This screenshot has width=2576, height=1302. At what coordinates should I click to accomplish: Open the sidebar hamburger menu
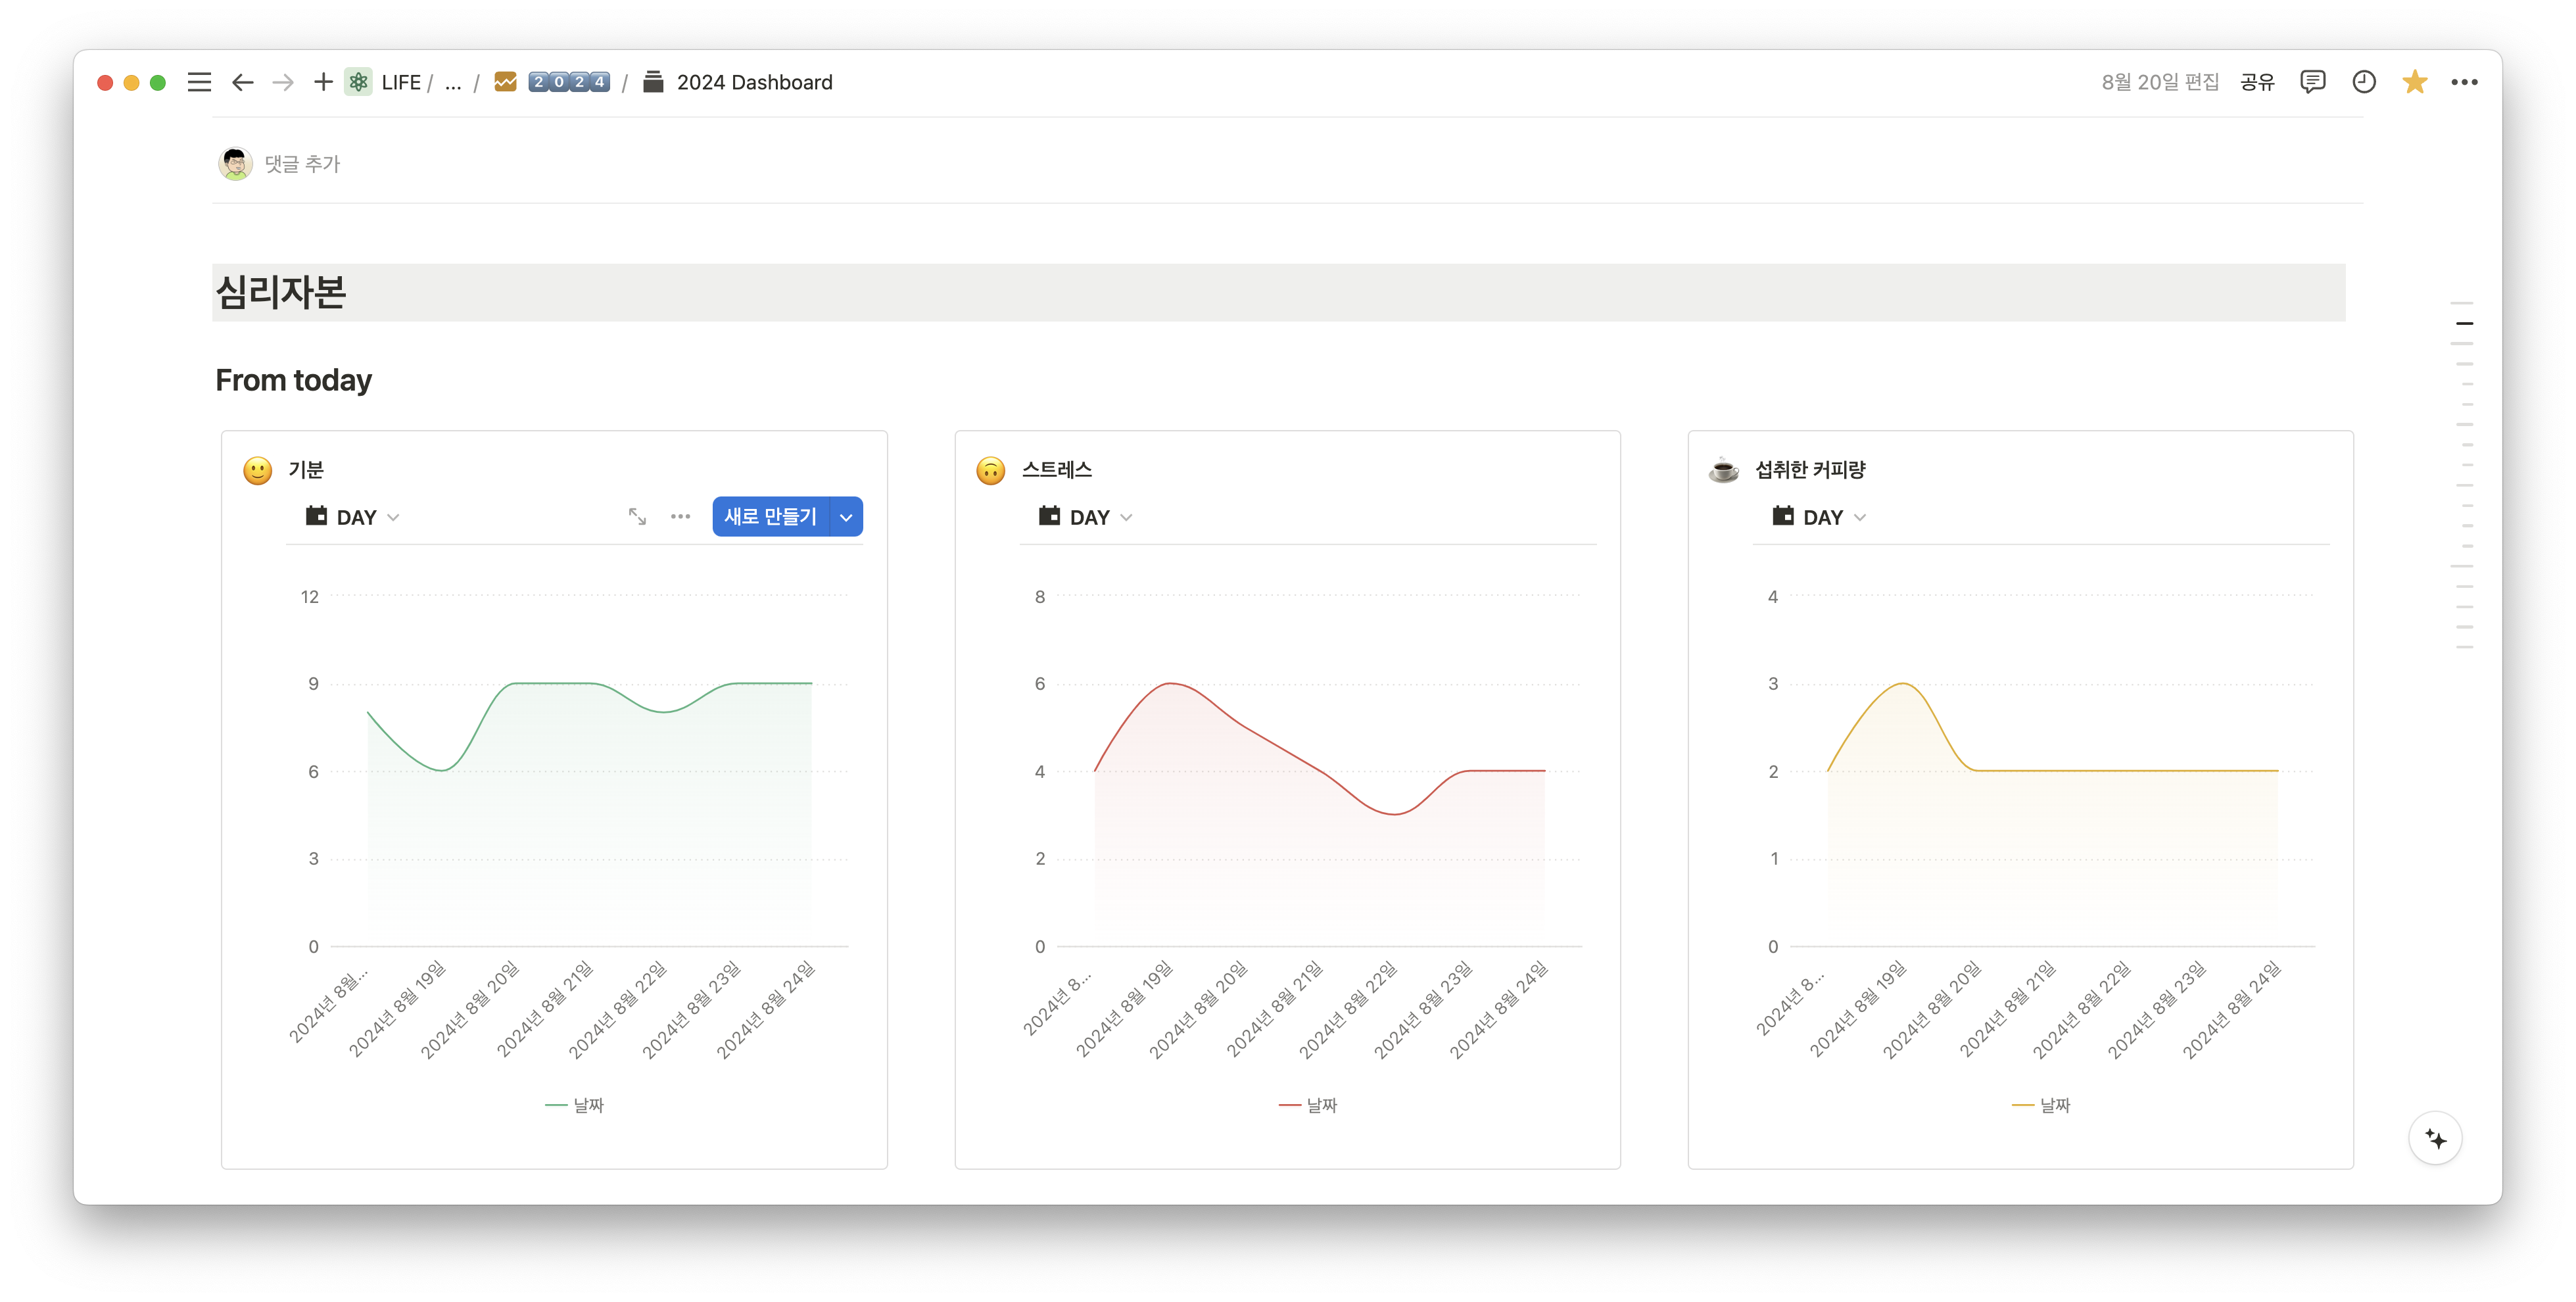199,82
